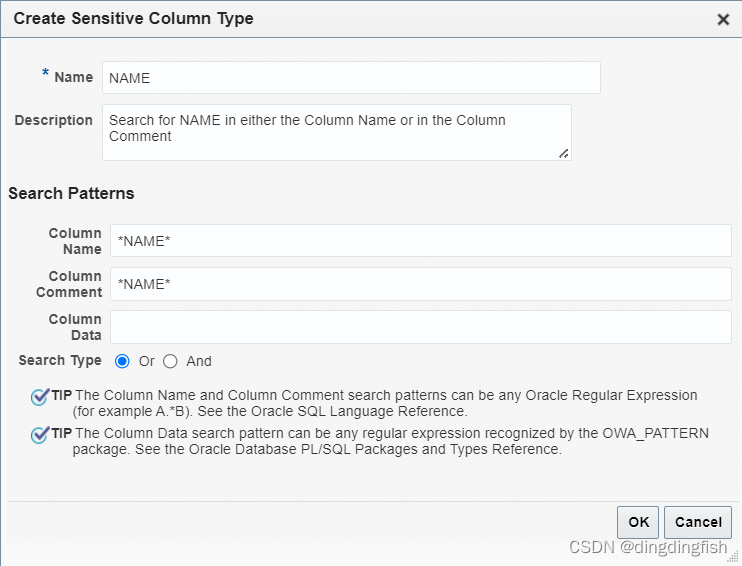This screenshot has width=742, height=566.
Task: Click the Column Data label
Action: 75,327
